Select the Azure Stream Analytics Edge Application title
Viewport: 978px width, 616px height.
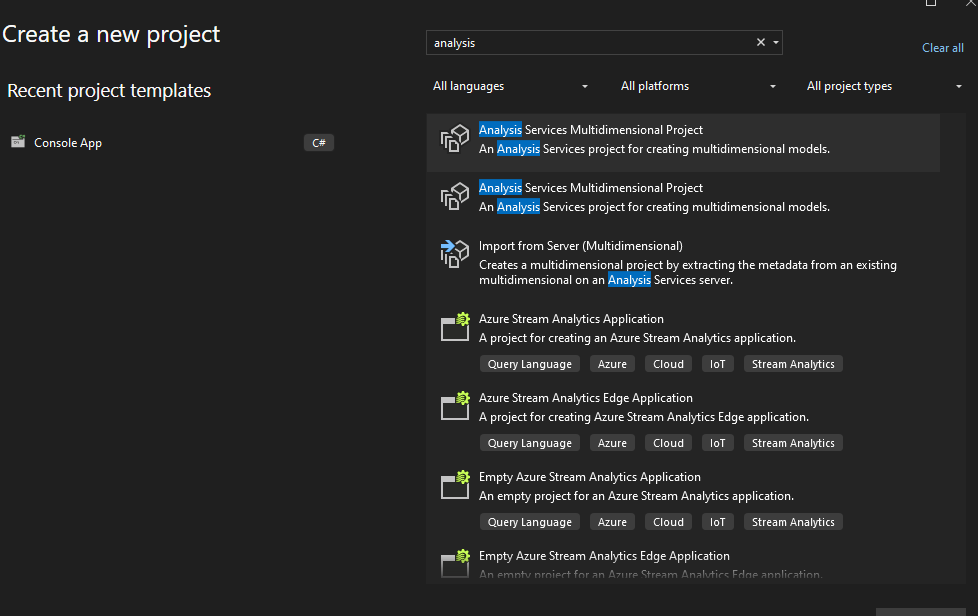[x=586, y=398]
